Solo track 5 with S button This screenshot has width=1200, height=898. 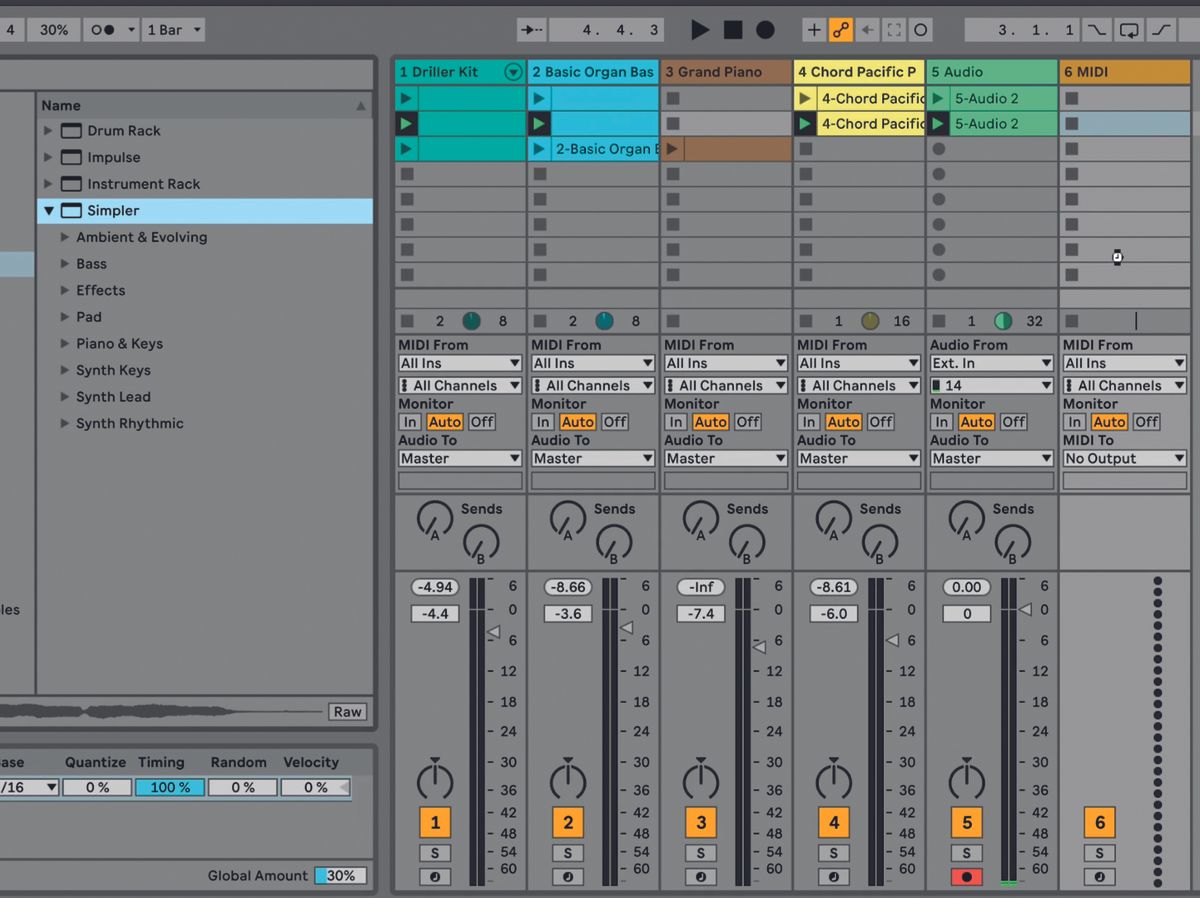[x=967, y=853]
